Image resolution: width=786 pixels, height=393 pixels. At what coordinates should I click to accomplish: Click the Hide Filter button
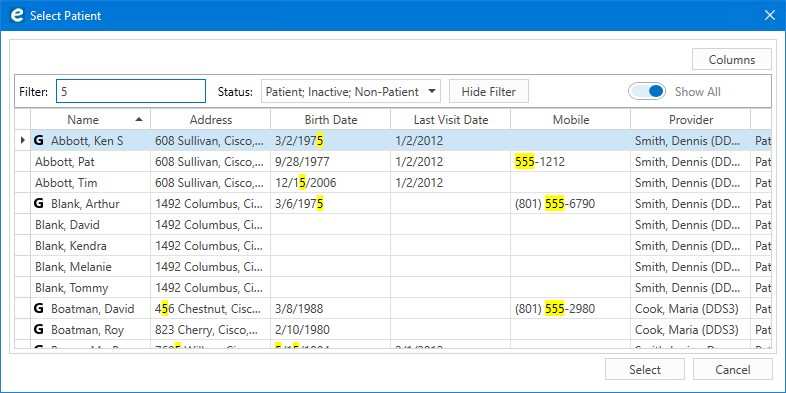pos(489,92)
